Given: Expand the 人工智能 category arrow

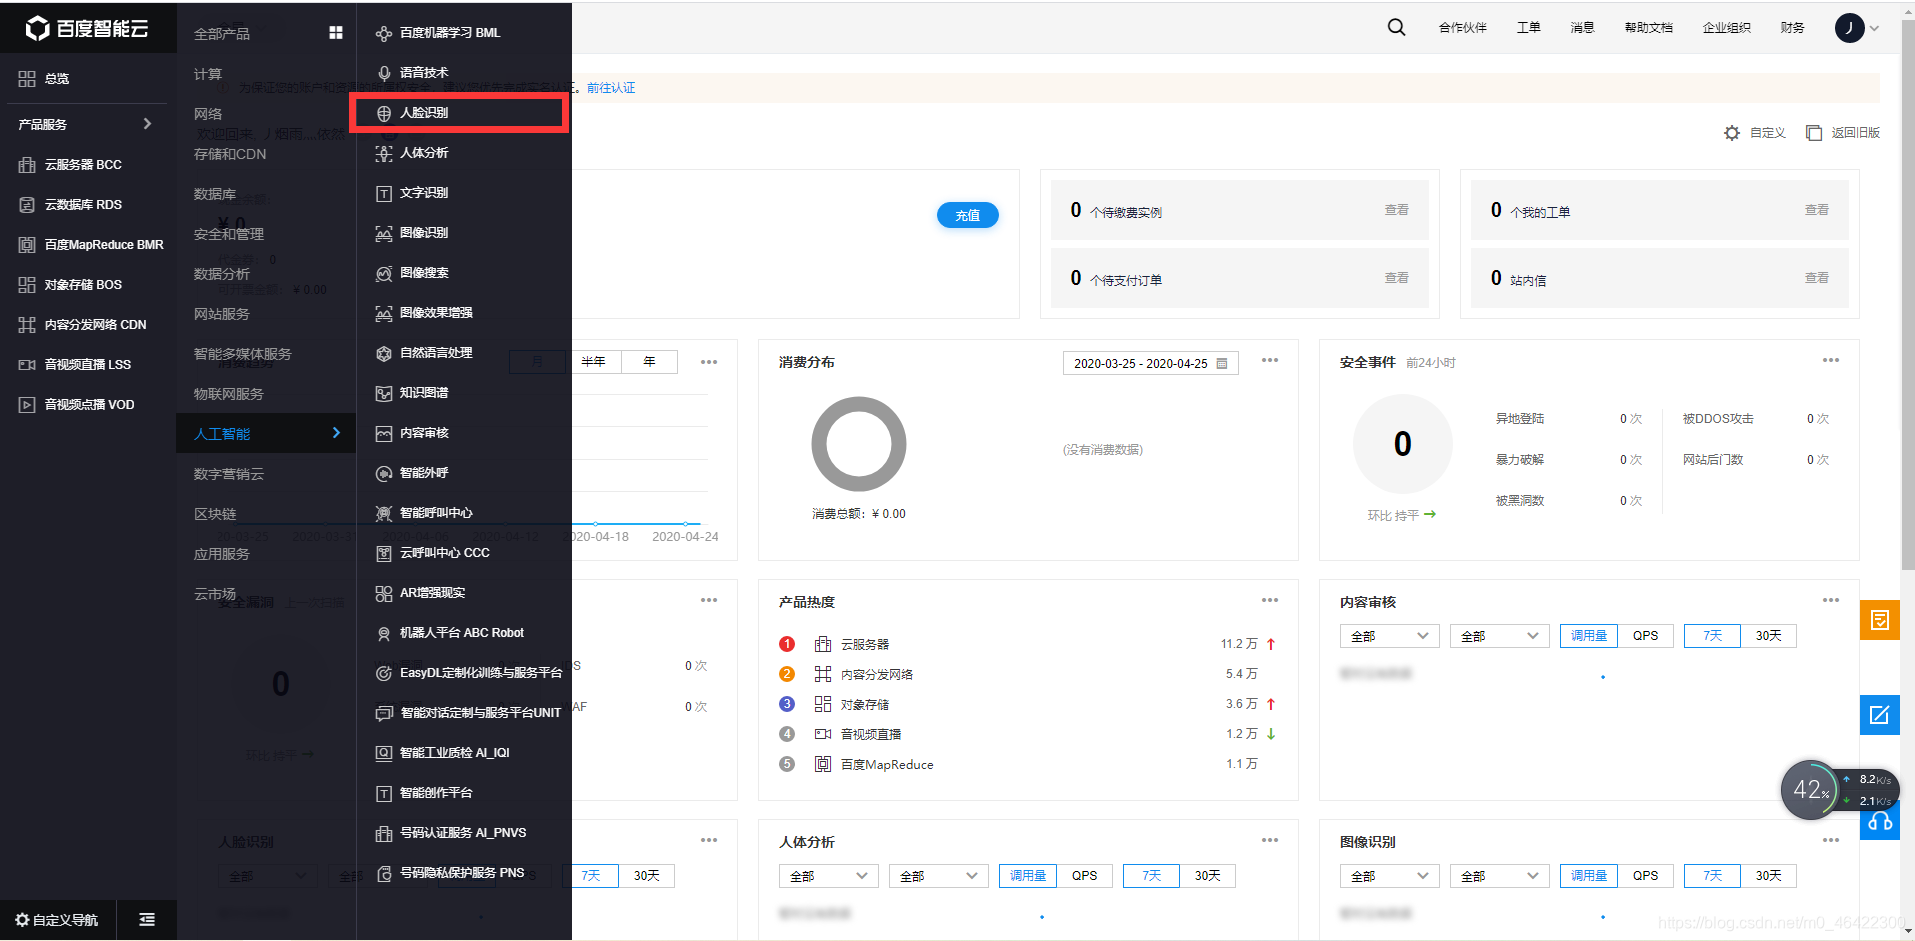Looking at the screenshot, I should click(336, 433).
